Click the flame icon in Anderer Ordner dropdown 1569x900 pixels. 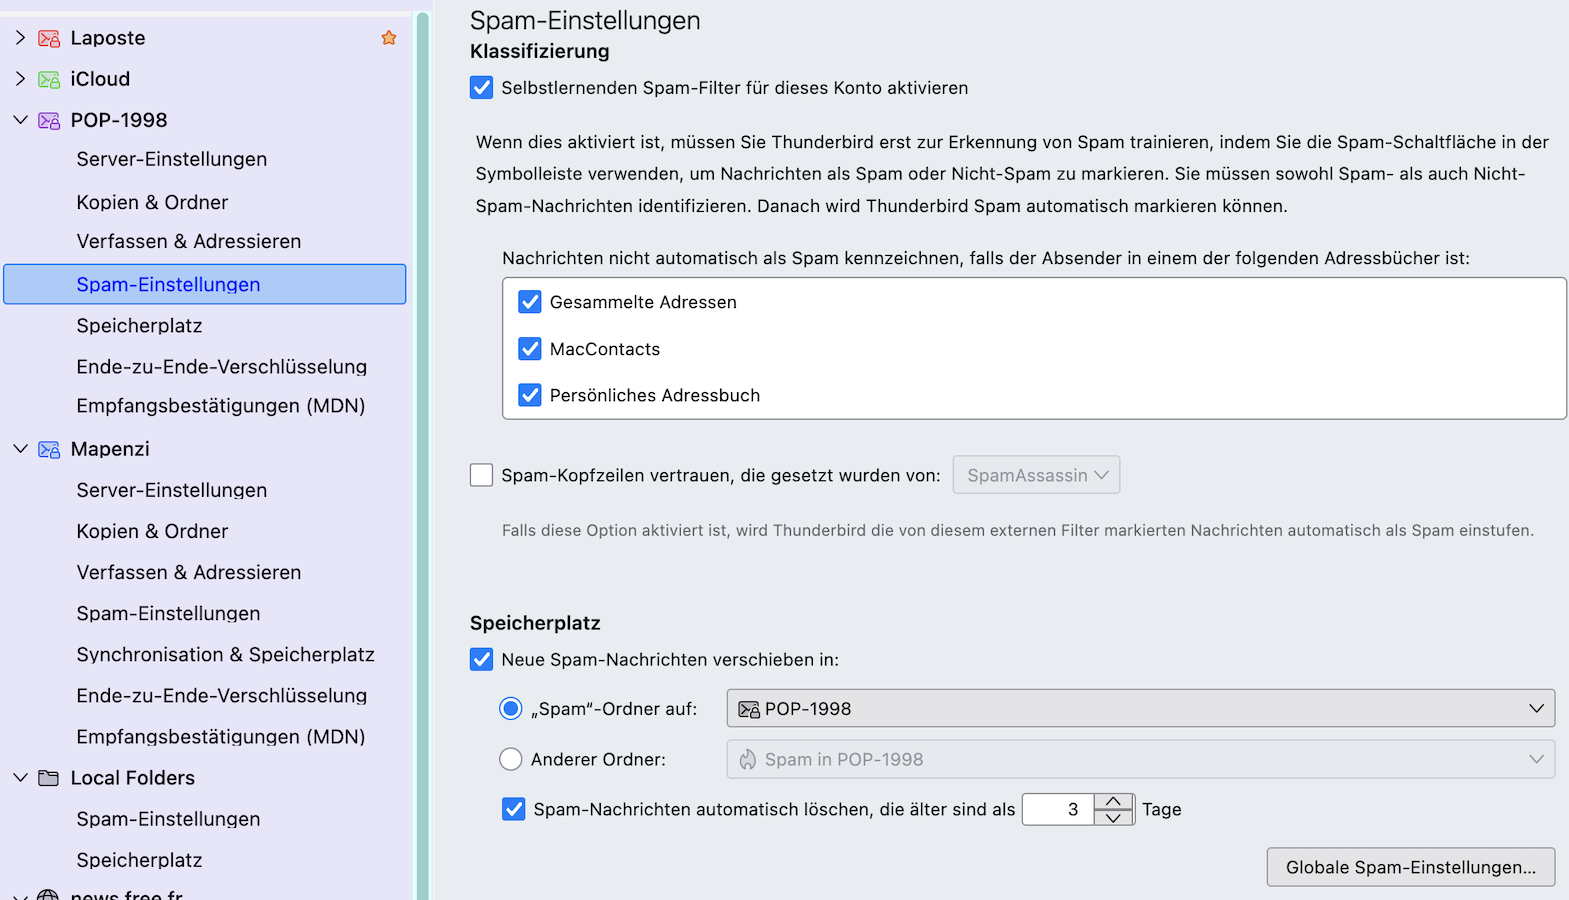click(748, 760)
